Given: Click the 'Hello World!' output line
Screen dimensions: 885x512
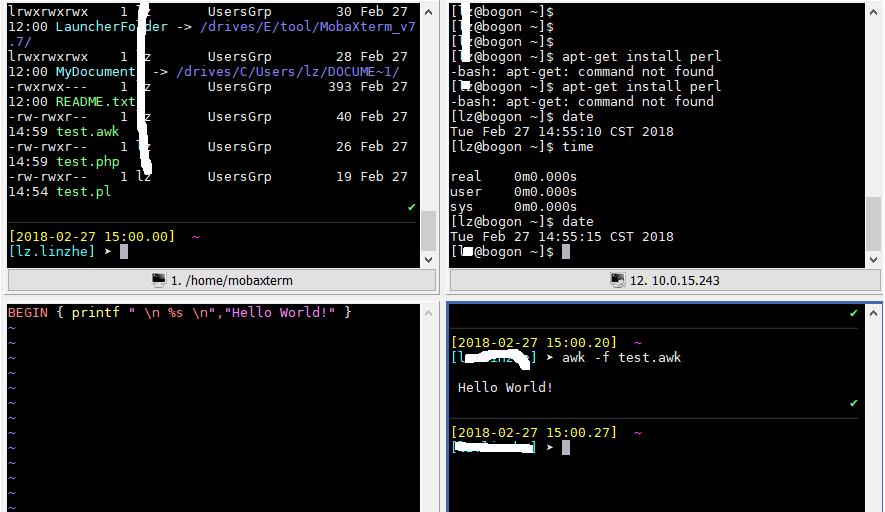Looking at the screenshot, I should (505, 387).
